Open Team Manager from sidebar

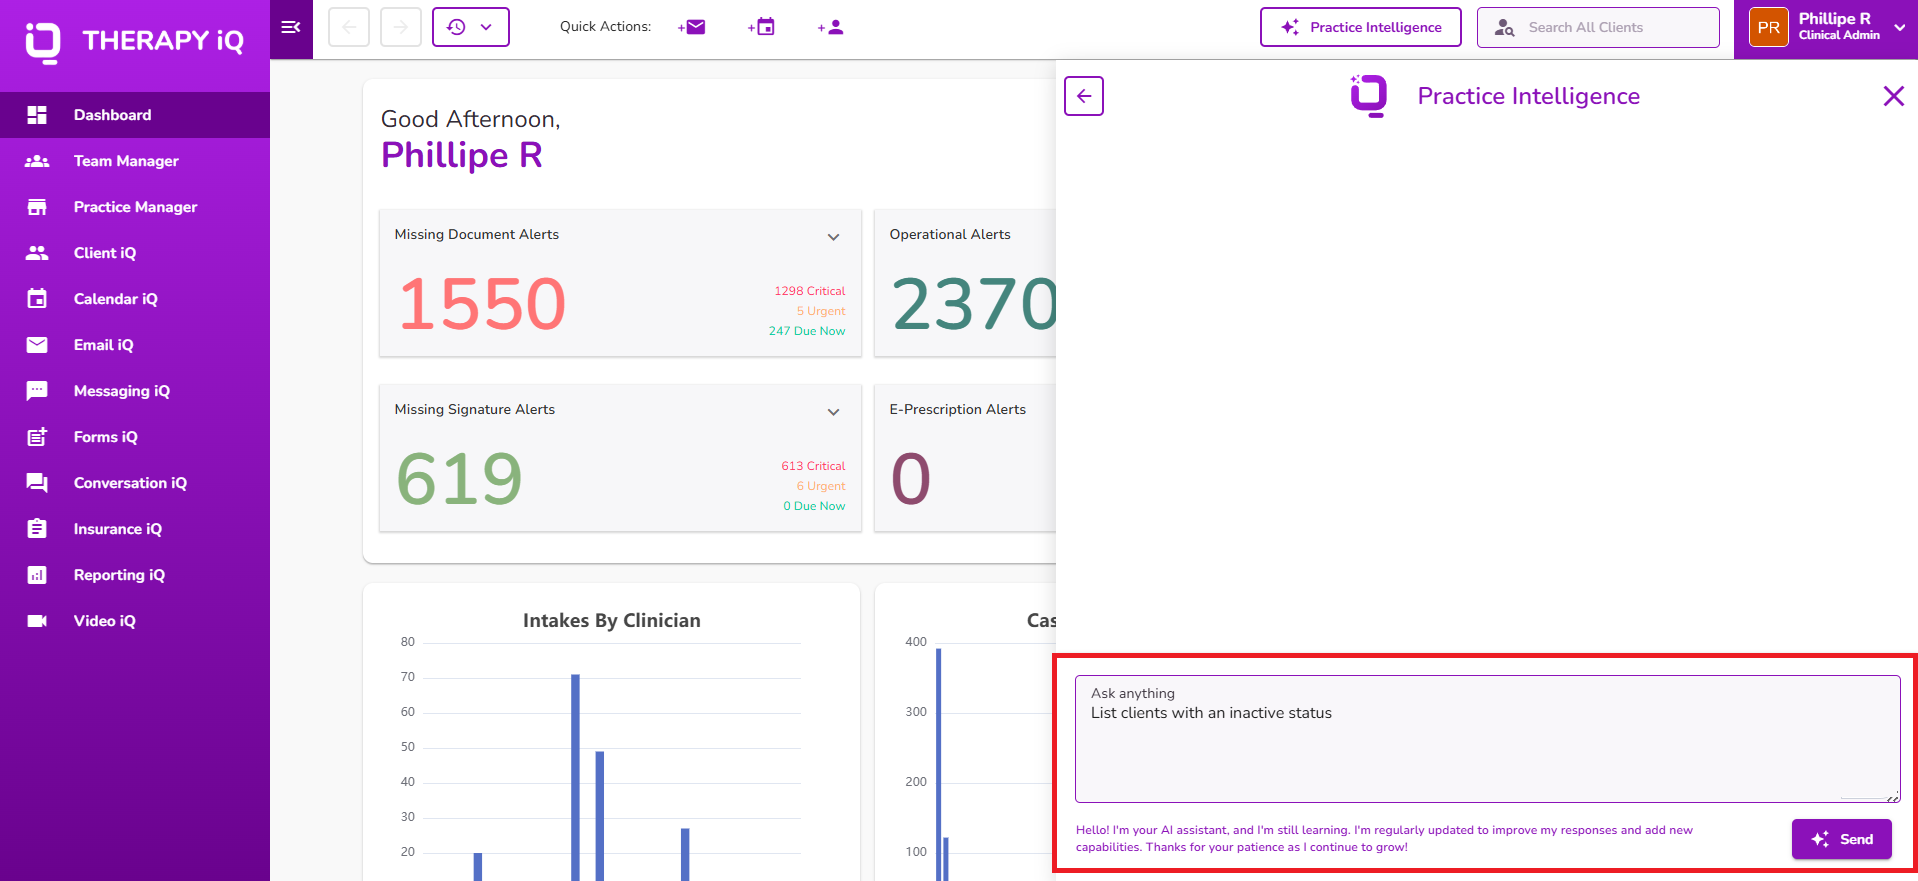(x=135, y=161)
